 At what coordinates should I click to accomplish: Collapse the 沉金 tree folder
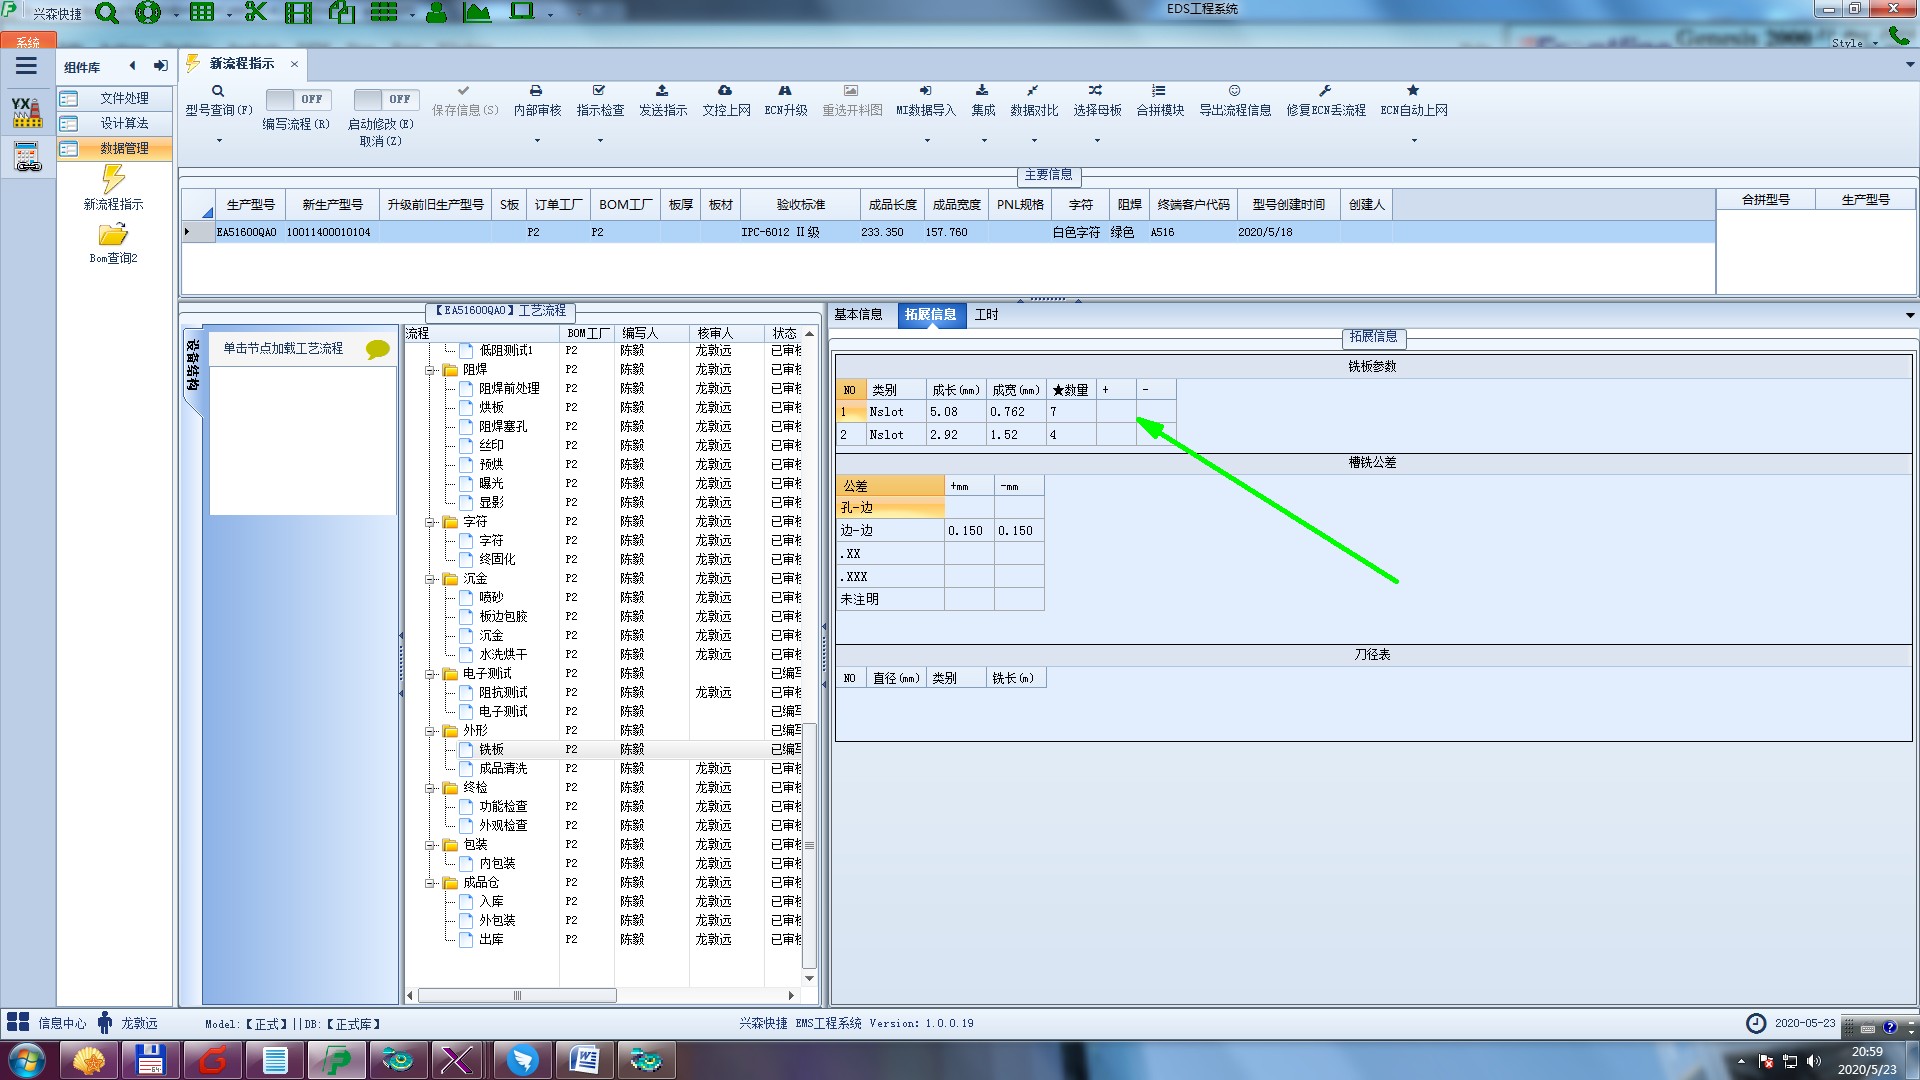click(x=430, y=579)
